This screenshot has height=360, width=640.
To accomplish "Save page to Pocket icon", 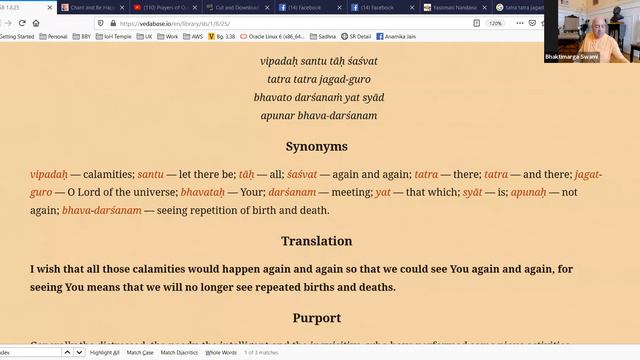I will (x=532, y=23).
